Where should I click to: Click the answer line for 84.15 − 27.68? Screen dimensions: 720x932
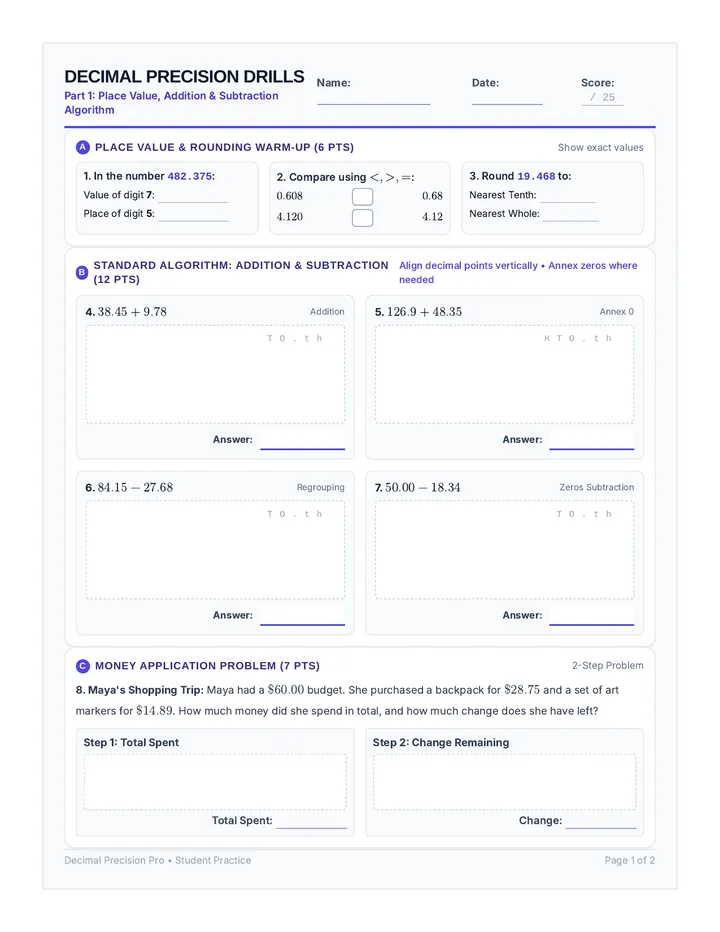303,616
